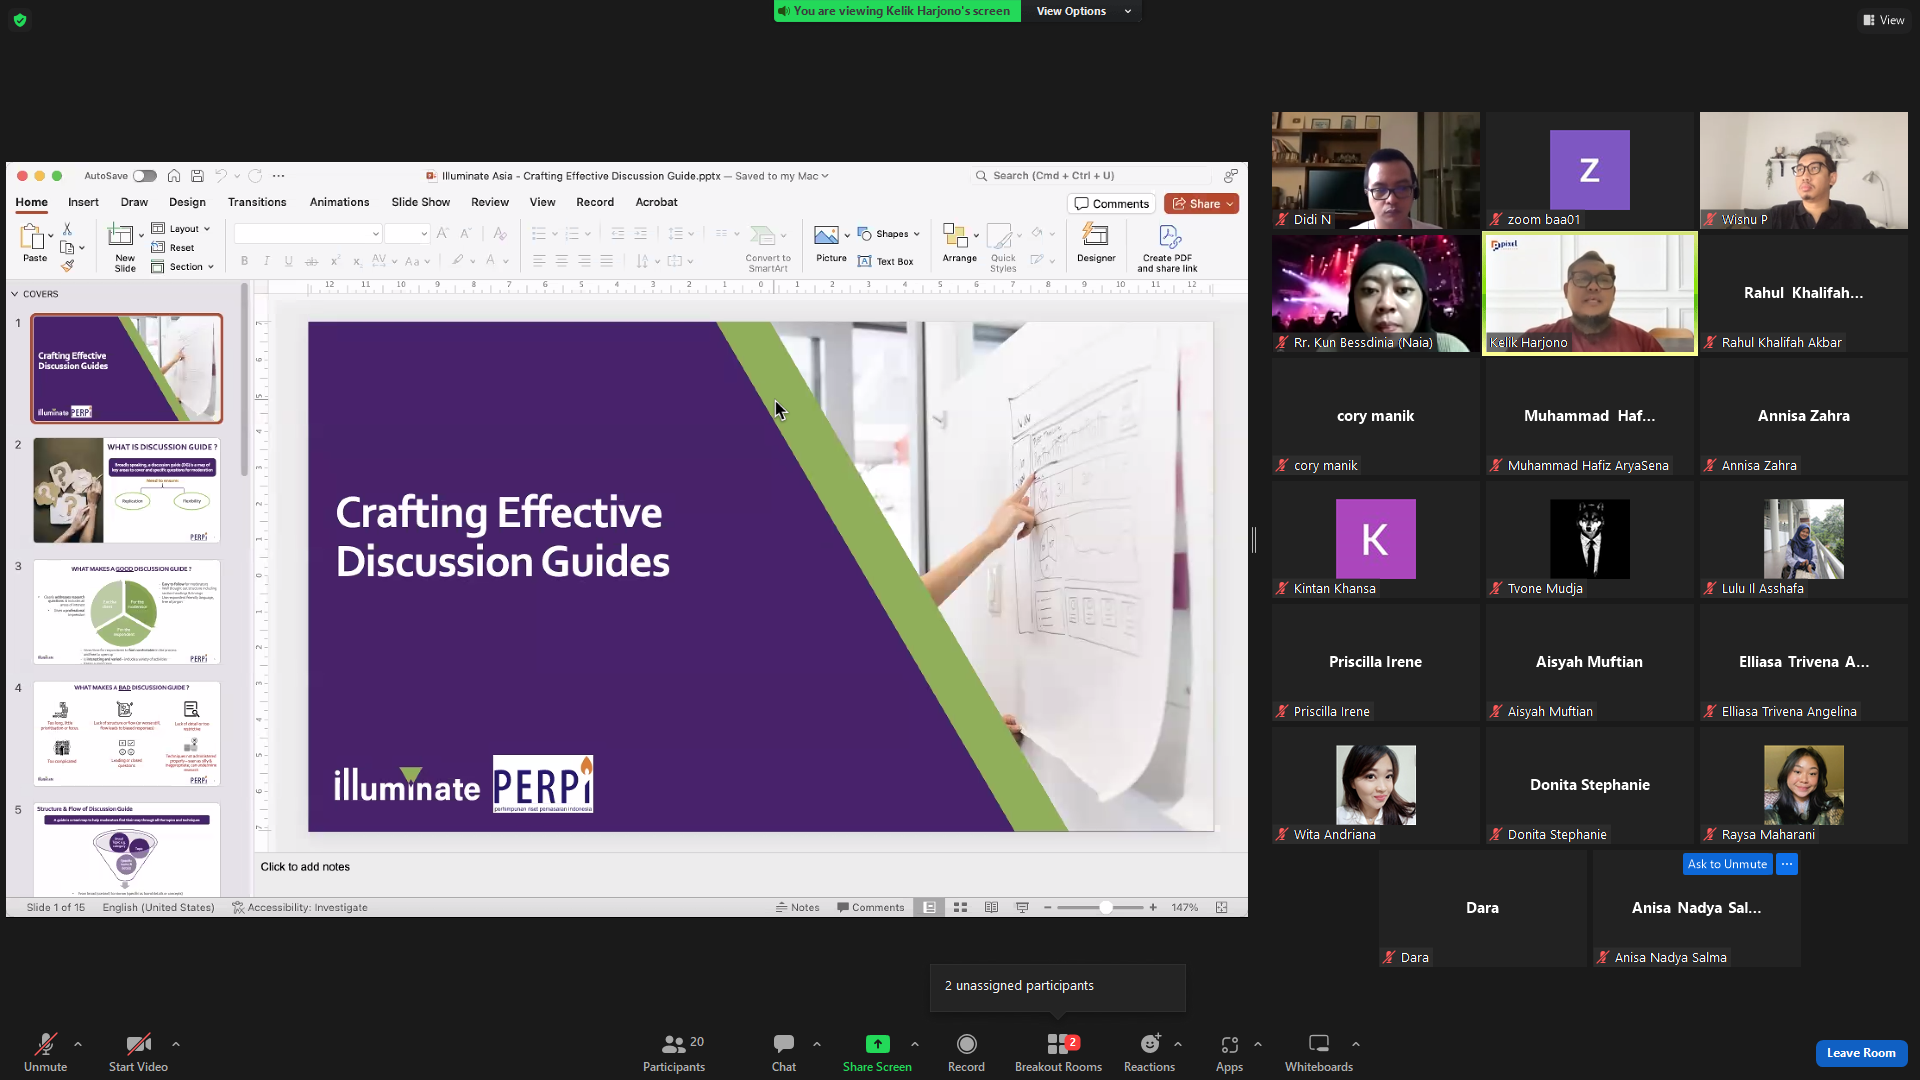Open the Reactions menu icon
The height and width of the screenshot is (1080, 1920).
(1150, 1044)
